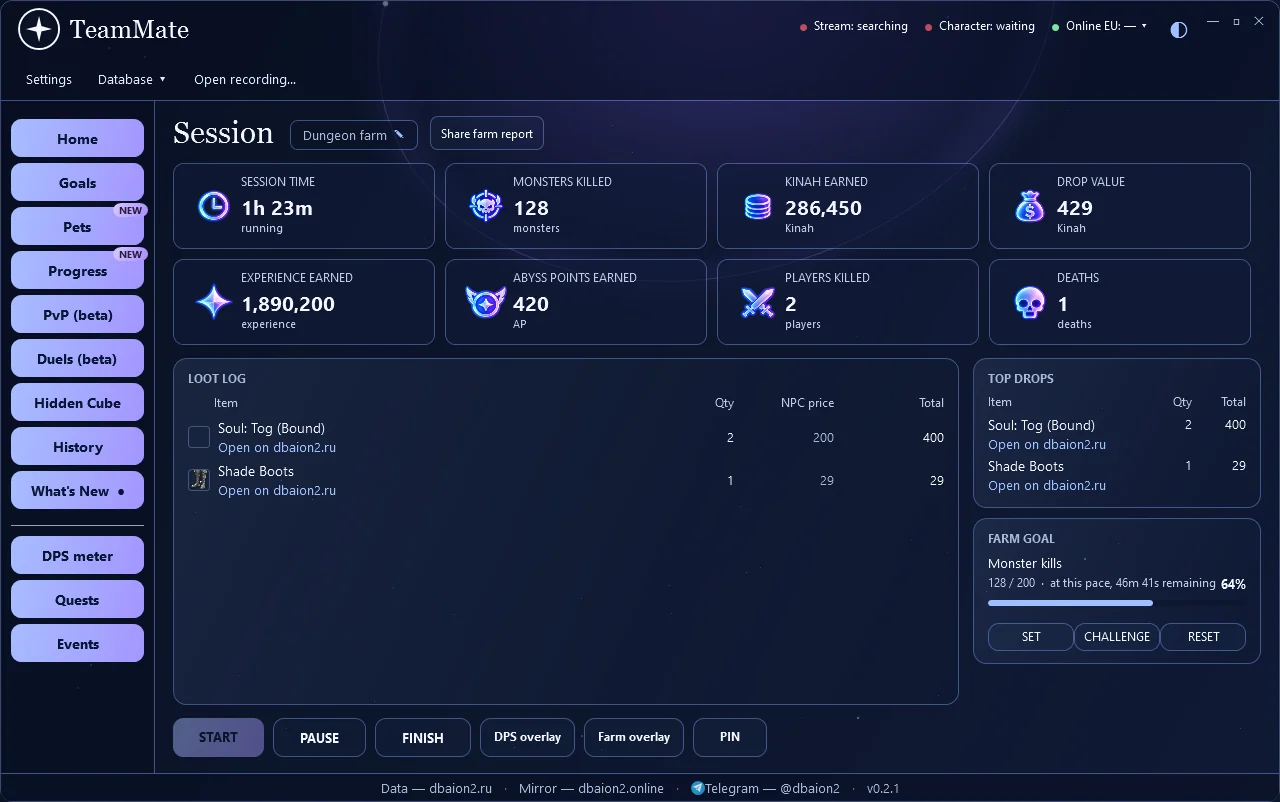The width and height of the screenshot is (1280, 802).
Task: Launch the DPS meter
Action: click(78, 556)
